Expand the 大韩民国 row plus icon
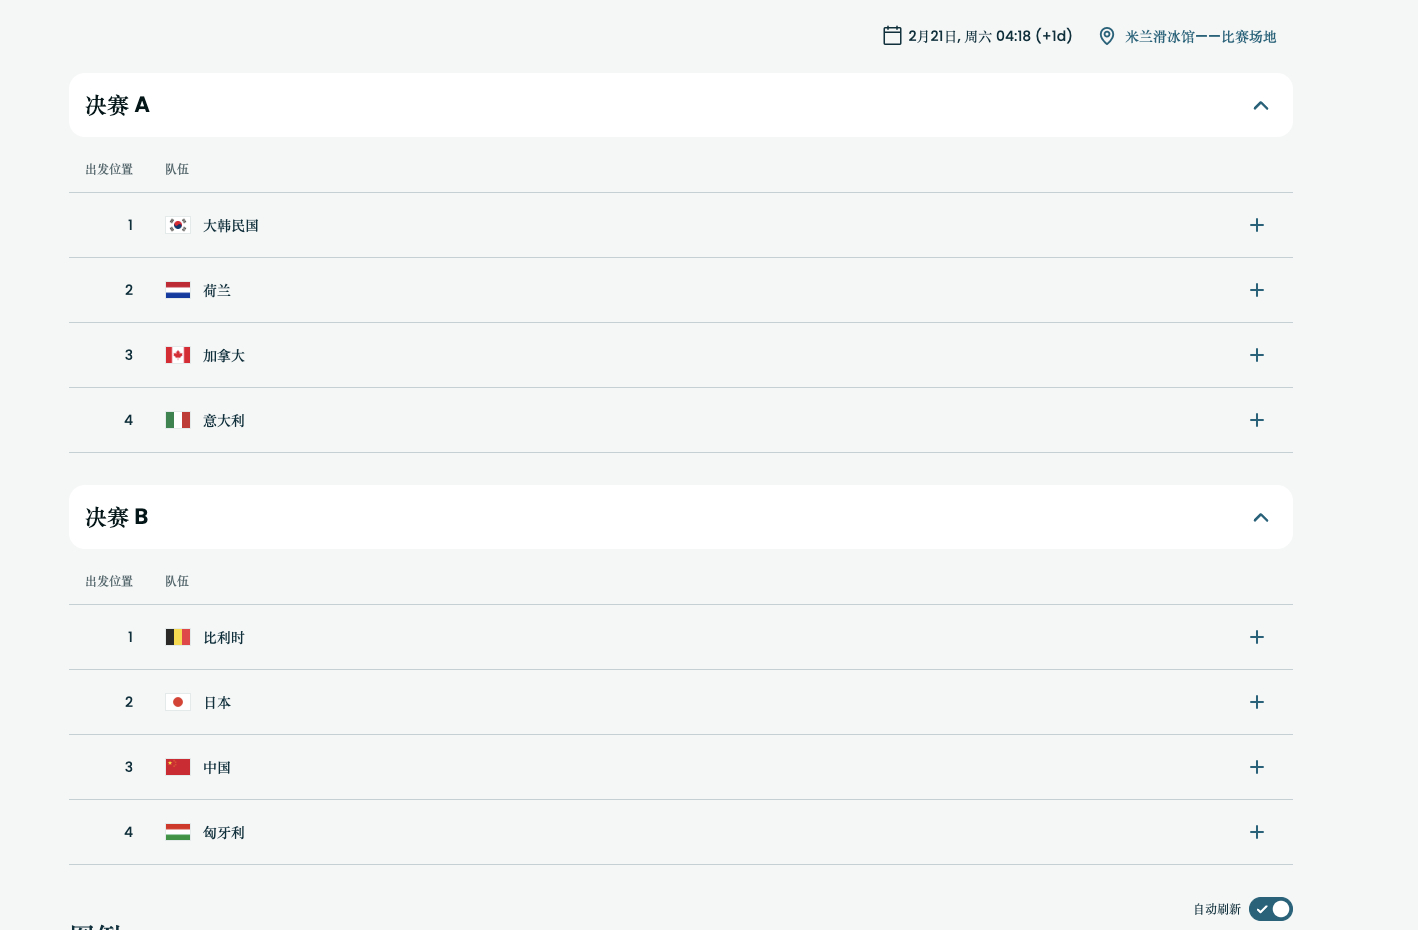This screenshot has height=930, width=1418. pyautogui.click(x=1257, y=225)
